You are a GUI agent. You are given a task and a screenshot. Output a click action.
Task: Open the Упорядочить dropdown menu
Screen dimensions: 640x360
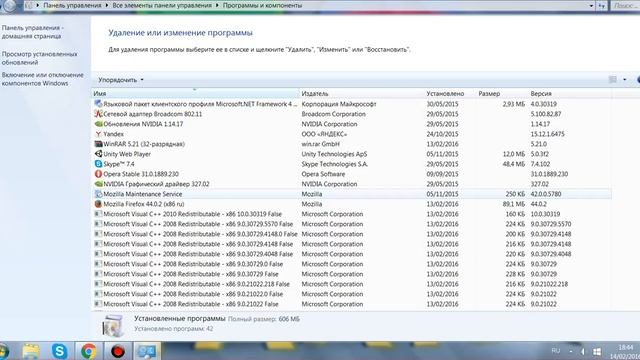point(121,80)
